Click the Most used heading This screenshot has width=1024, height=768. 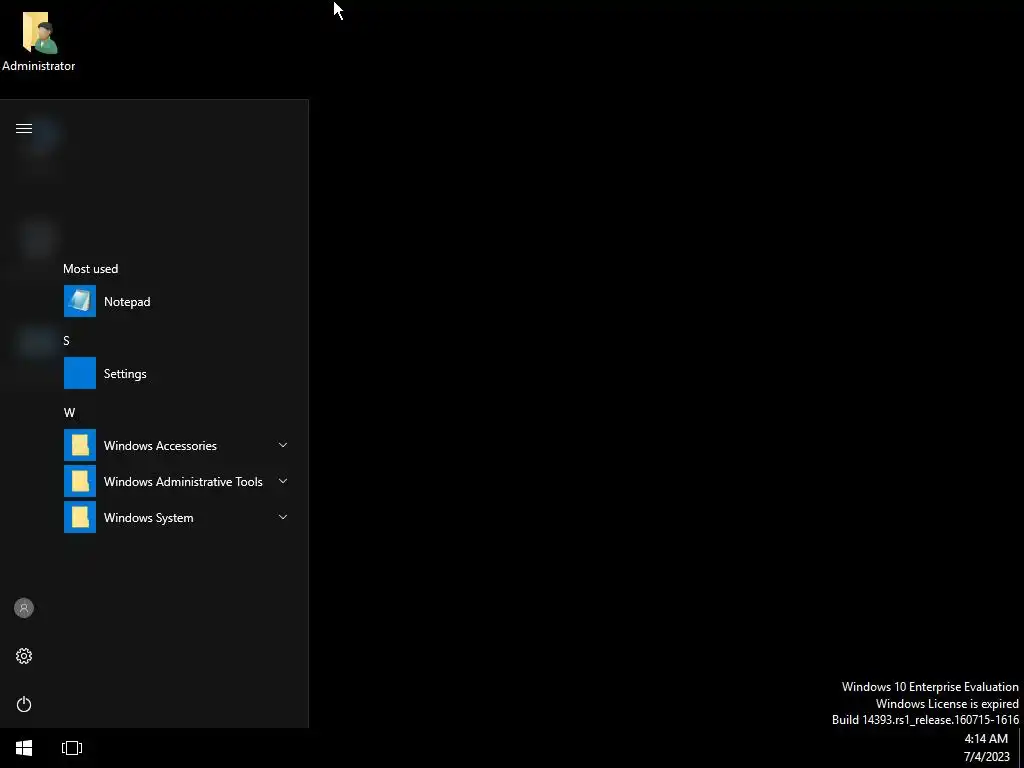[91, 268]
